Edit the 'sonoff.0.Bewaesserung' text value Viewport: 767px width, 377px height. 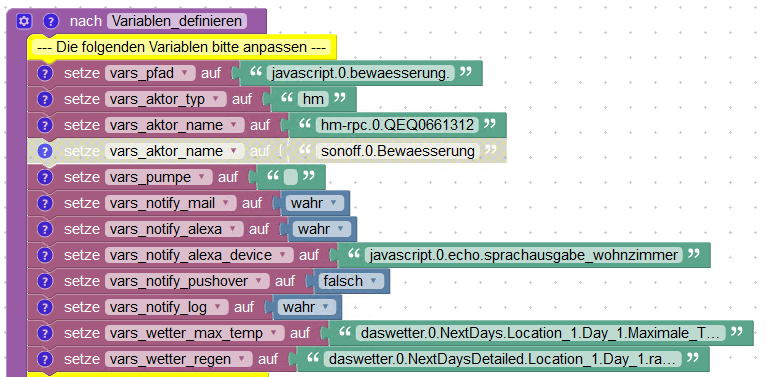tap(398, 151)
